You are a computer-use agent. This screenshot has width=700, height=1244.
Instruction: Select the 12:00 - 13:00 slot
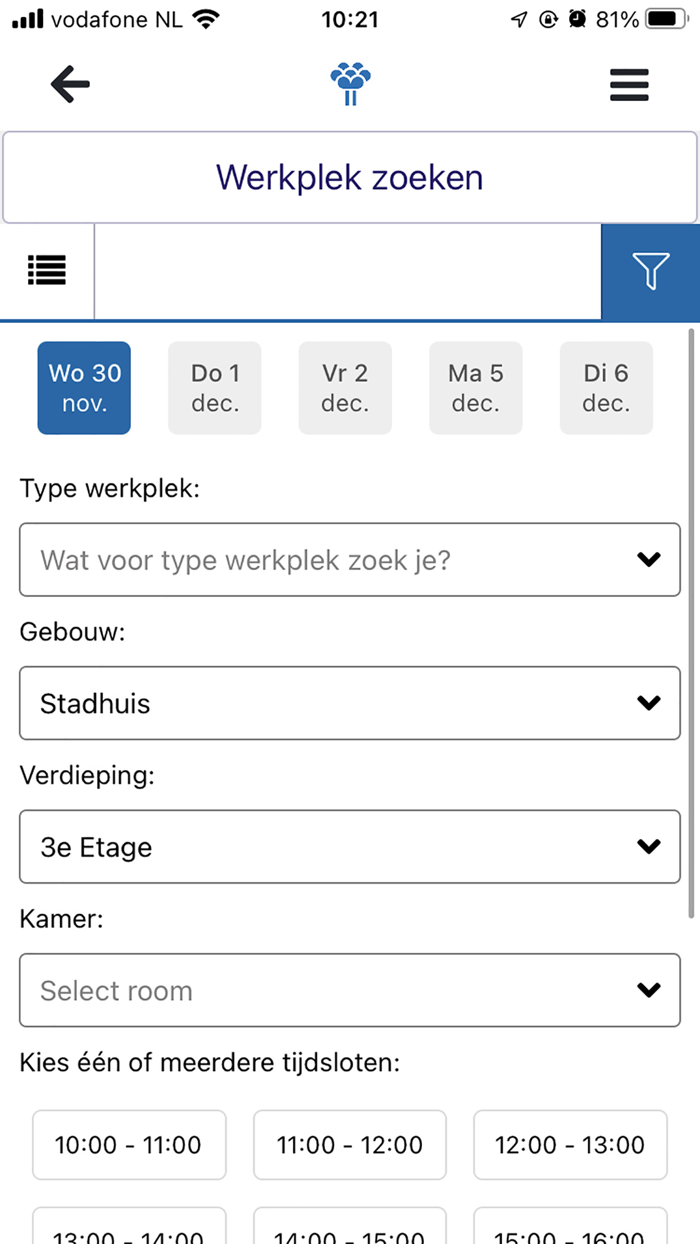click(x=570, y=1144)
